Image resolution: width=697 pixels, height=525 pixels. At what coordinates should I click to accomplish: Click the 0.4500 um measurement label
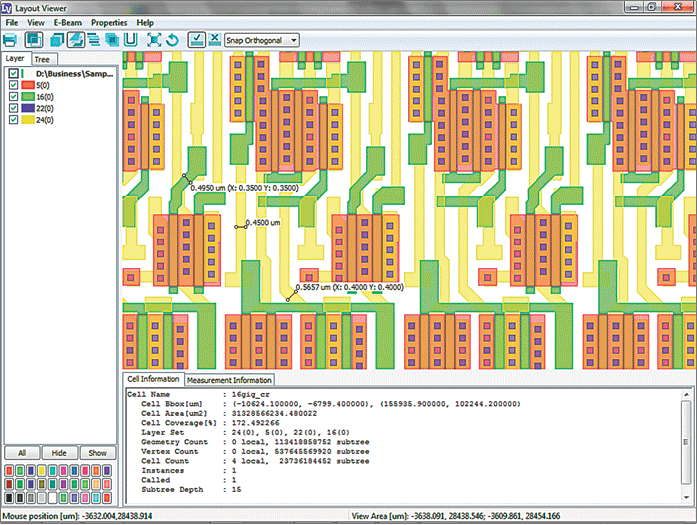point(263,222)
